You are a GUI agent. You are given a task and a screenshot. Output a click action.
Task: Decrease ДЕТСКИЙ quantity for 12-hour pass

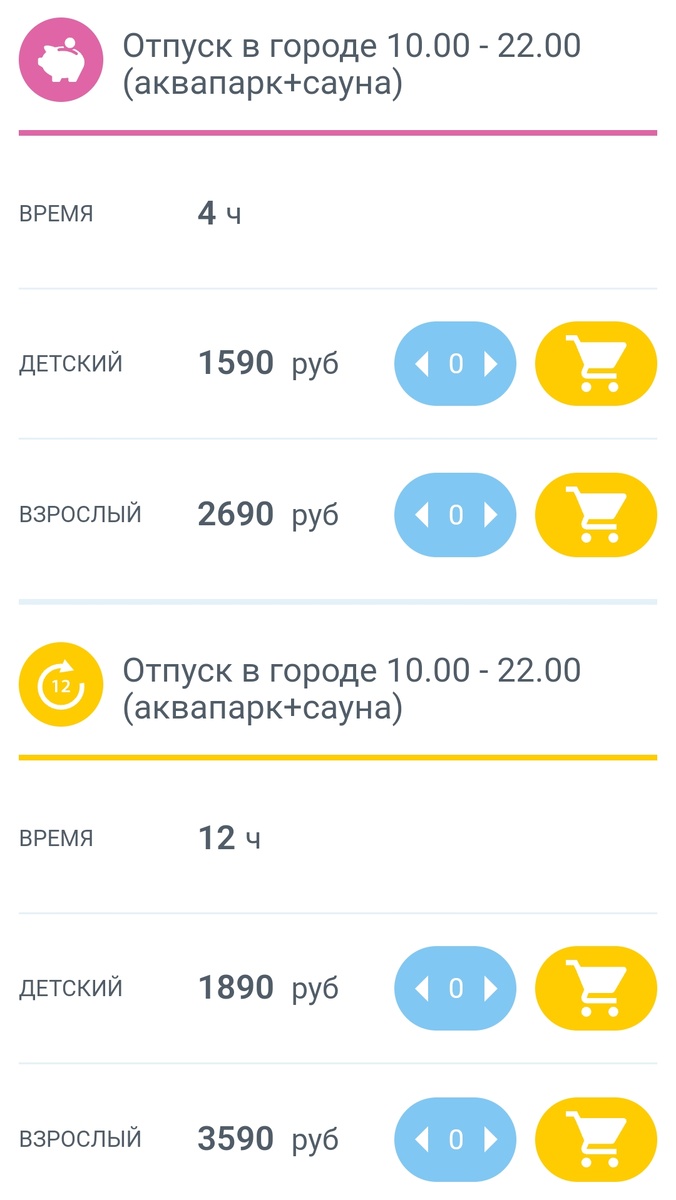(x=420, y=988)
